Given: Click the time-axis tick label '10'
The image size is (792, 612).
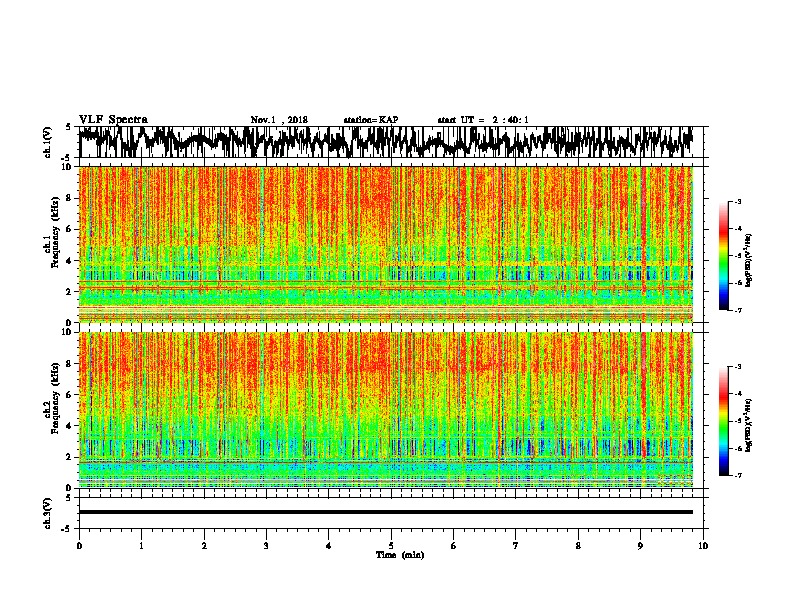Looking at the screenshot, I should [x=703, y=546].
